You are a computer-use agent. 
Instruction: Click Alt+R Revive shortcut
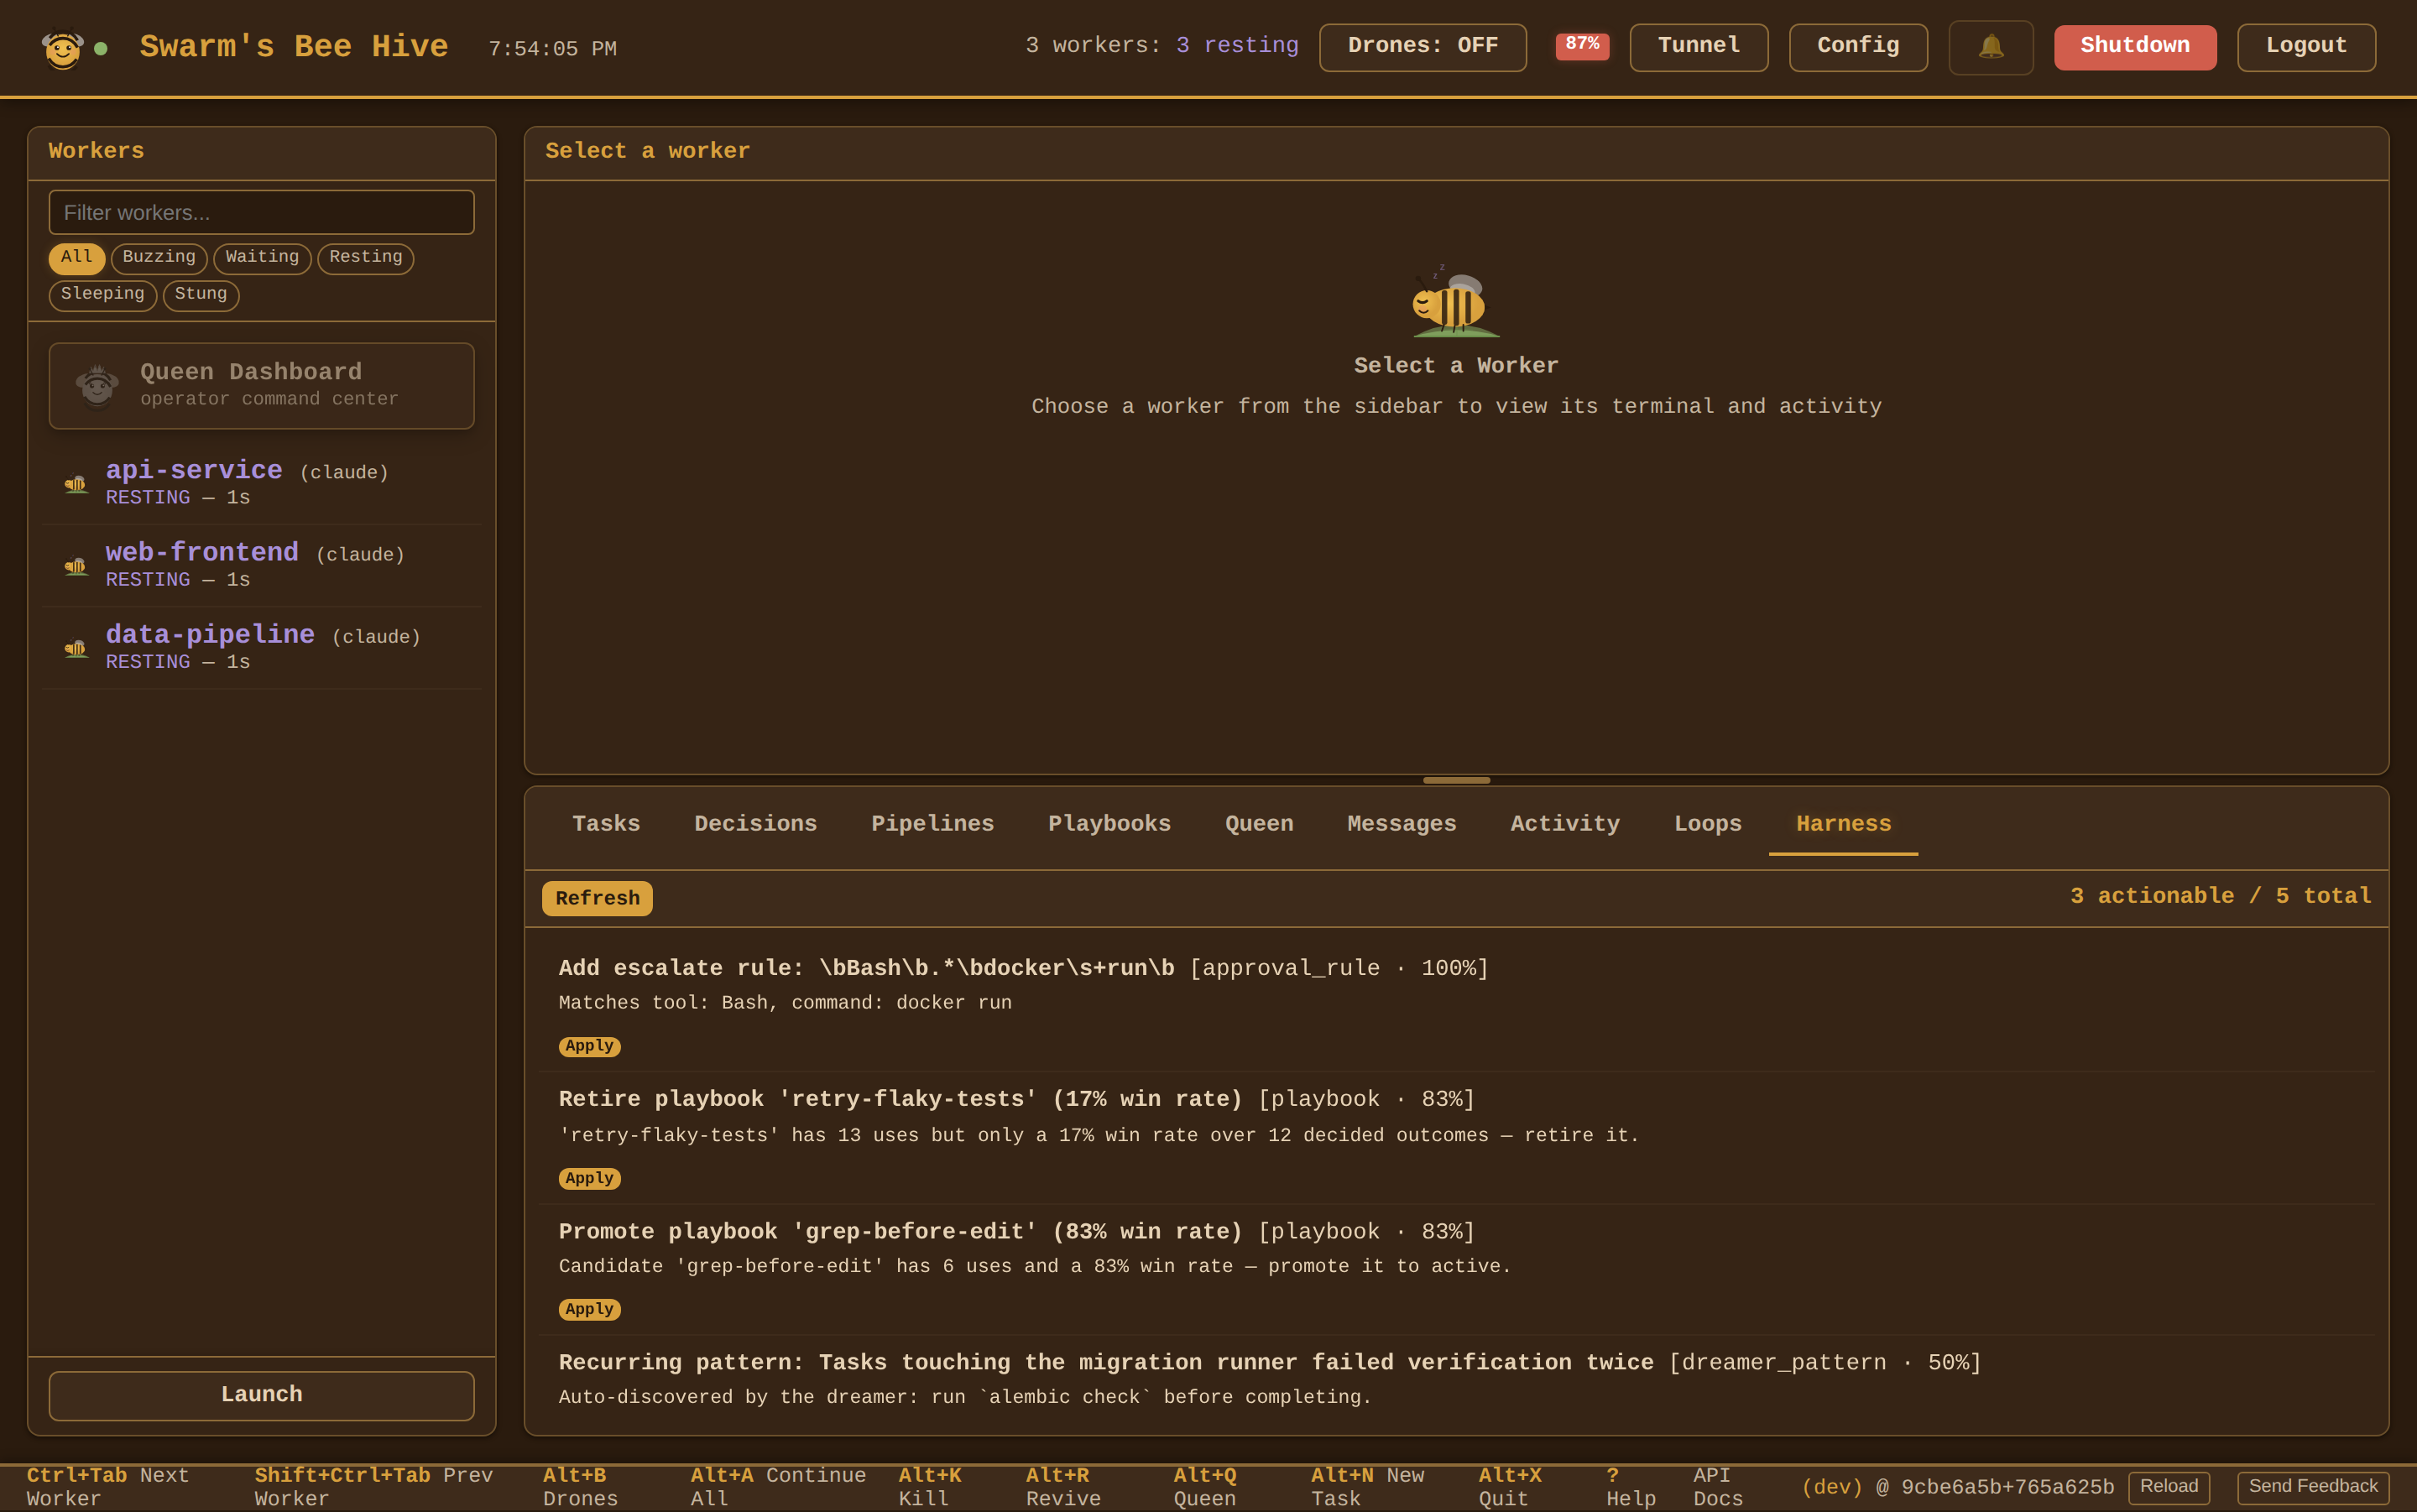click(x=1063, y=1487)
